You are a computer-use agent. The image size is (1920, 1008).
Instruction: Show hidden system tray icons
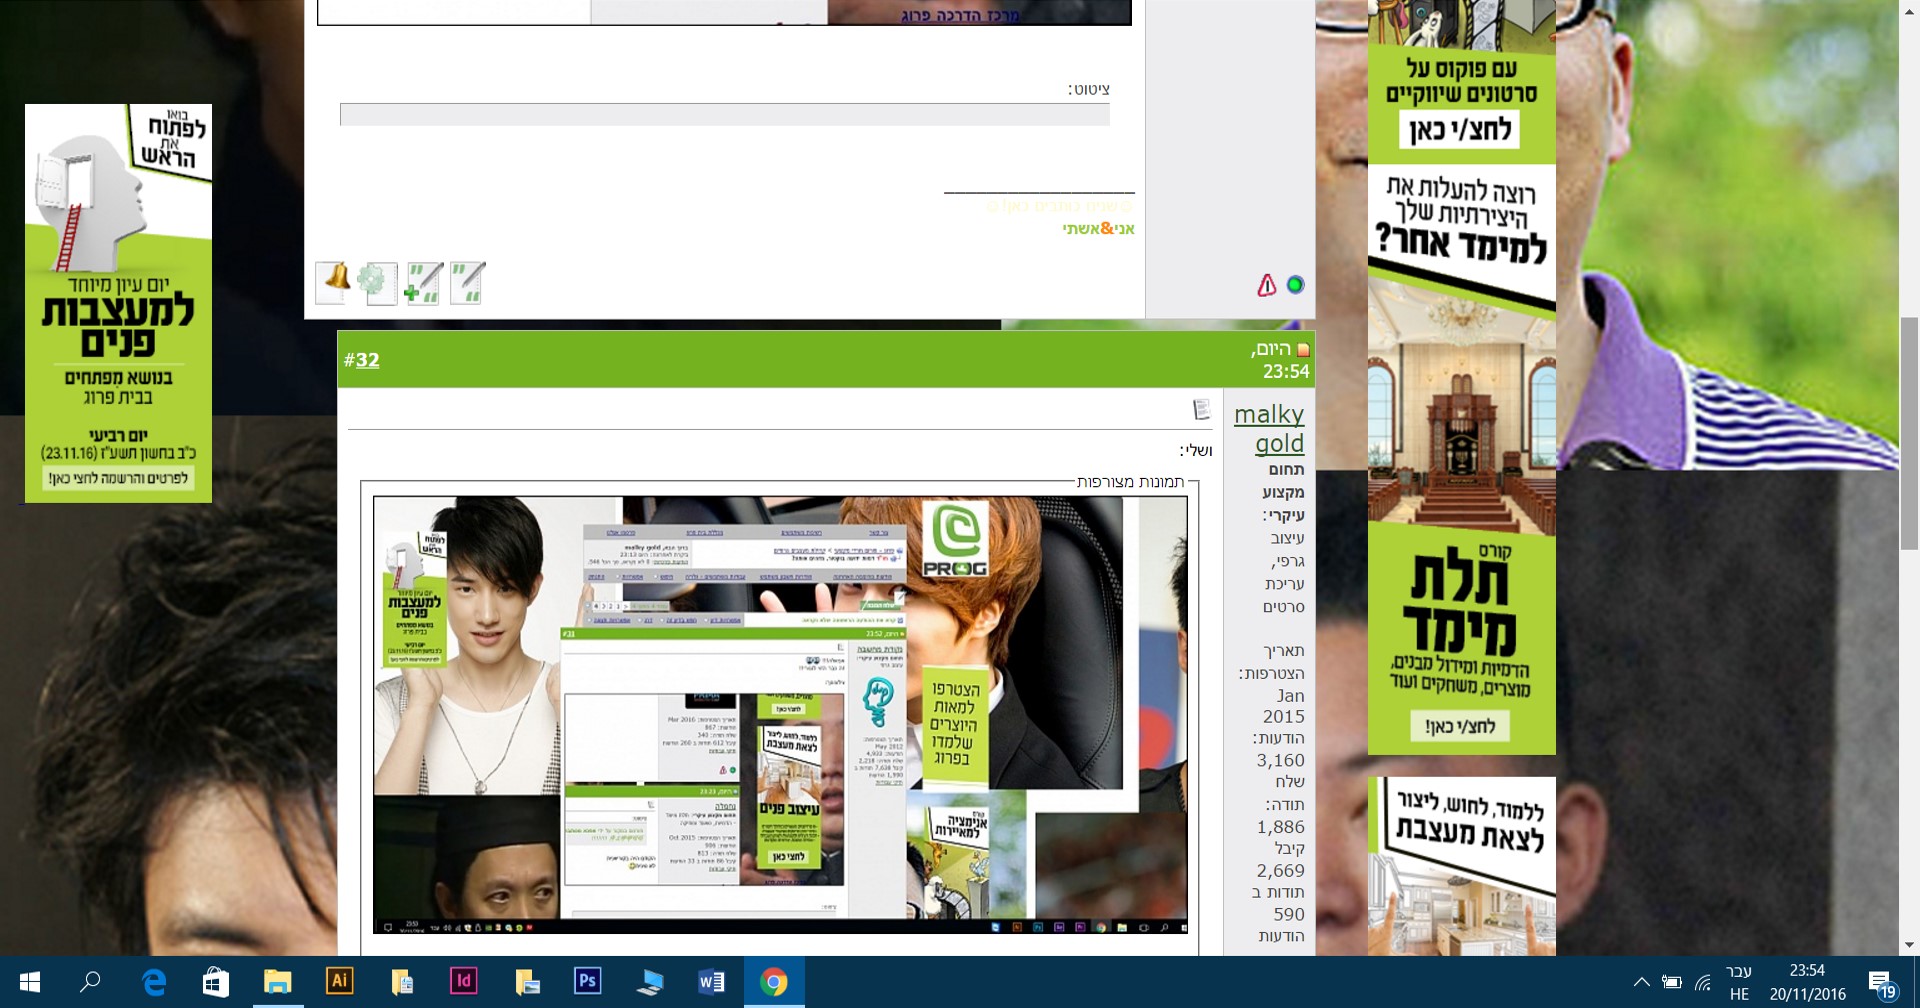coord(1641,982)
